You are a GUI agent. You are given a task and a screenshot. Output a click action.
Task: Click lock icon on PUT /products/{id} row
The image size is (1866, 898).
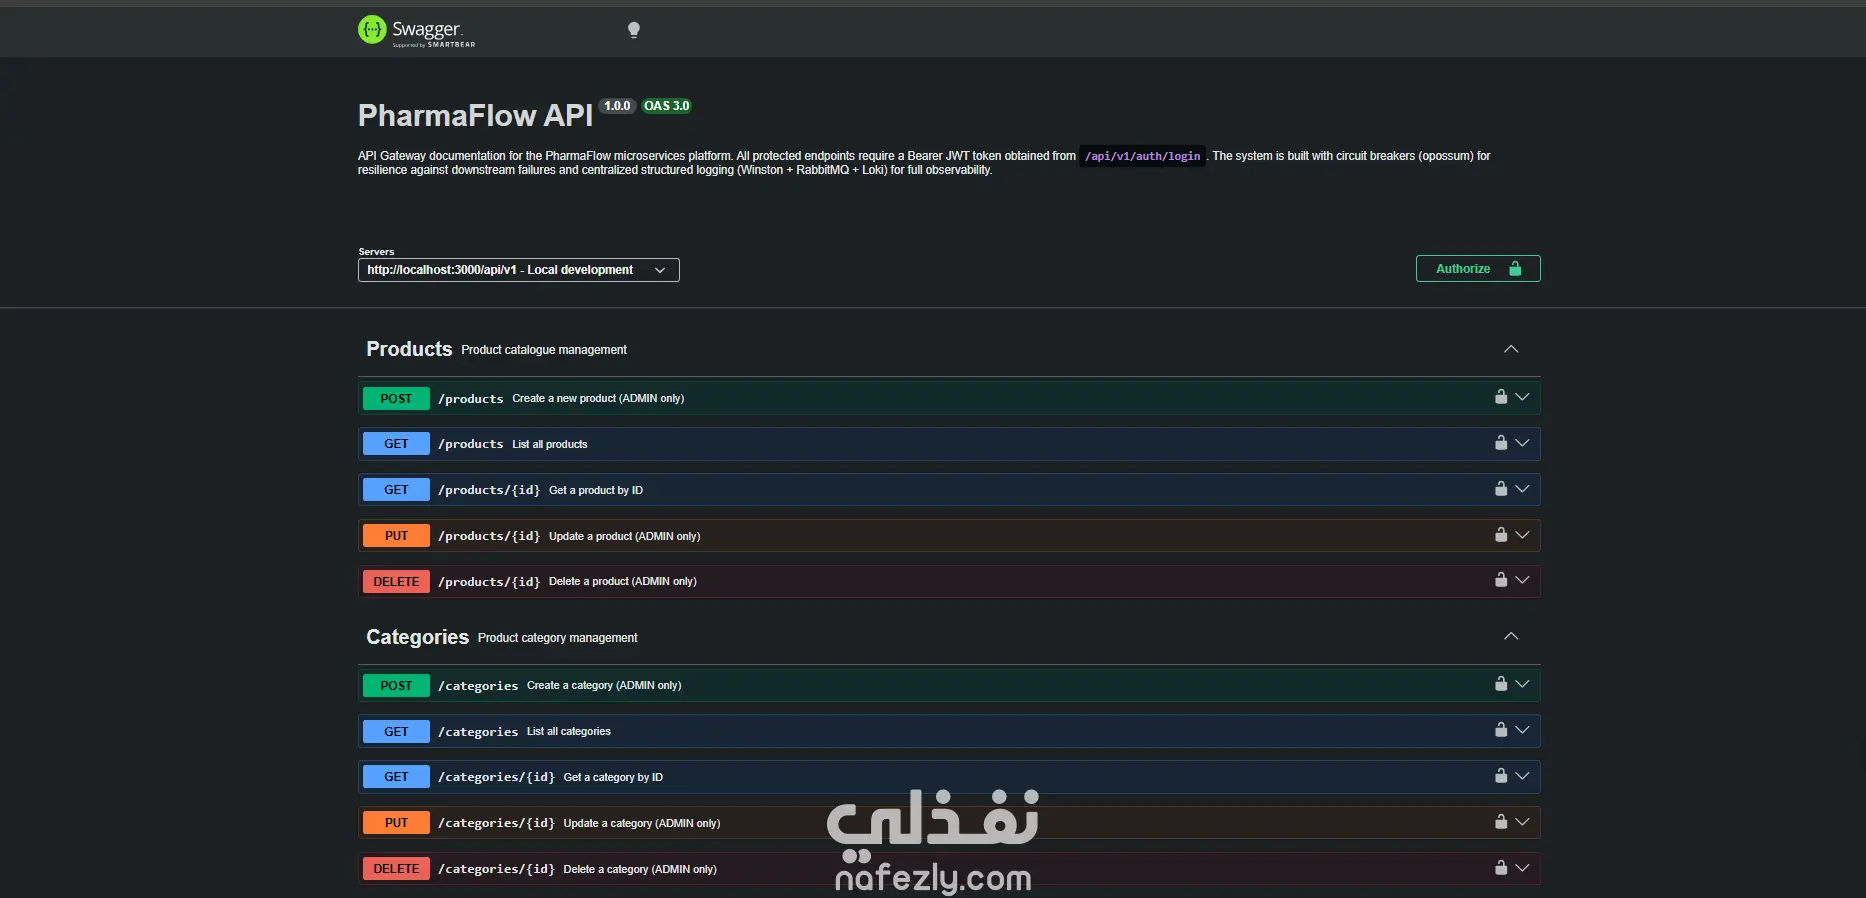click(1501, 535)
